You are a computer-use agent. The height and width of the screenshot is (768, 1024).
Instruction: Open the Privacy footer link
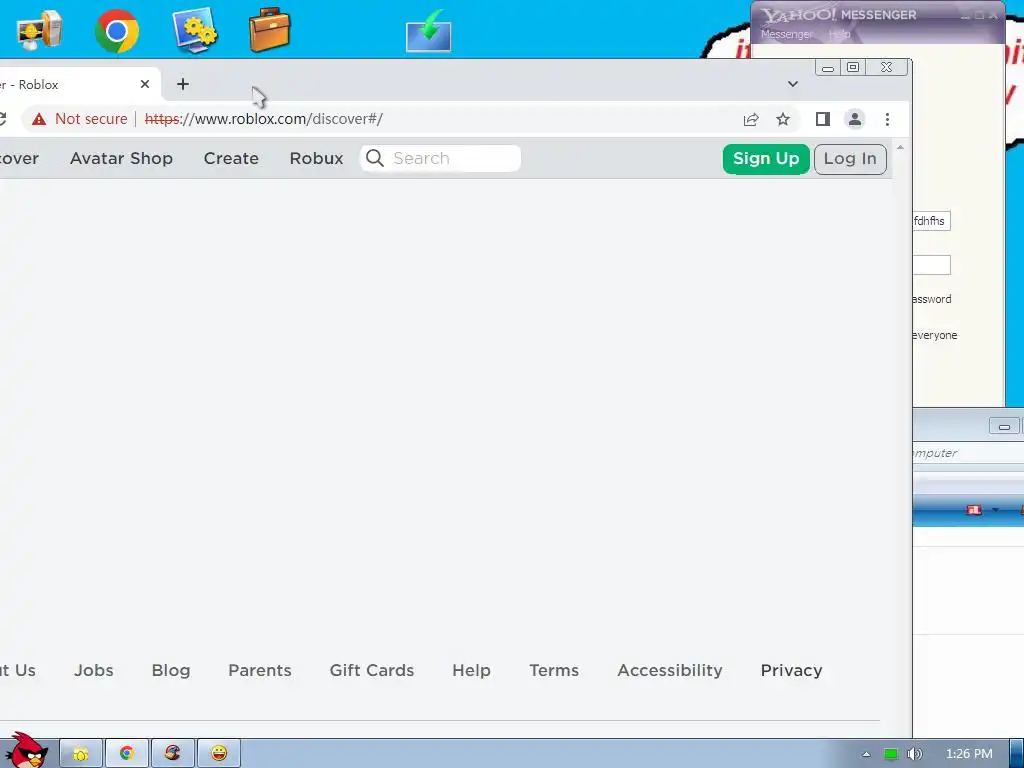coord(792,671)
